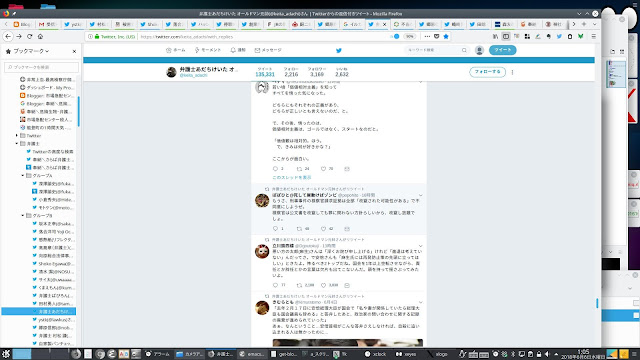Click the green V extension icon in toolbar
The image size is (640, 360).
coord(580,36)
